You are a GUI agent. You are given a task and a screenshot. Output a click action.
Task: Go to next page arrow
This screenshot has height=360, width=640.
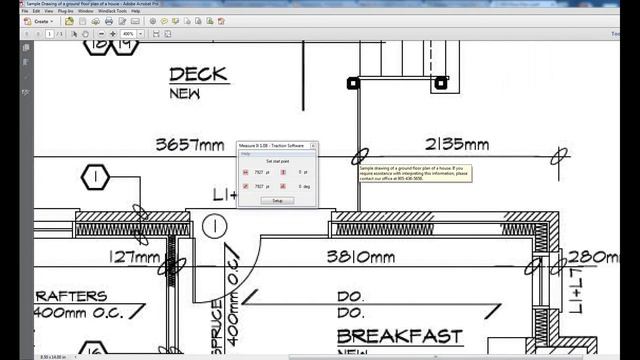click(38, 34)
